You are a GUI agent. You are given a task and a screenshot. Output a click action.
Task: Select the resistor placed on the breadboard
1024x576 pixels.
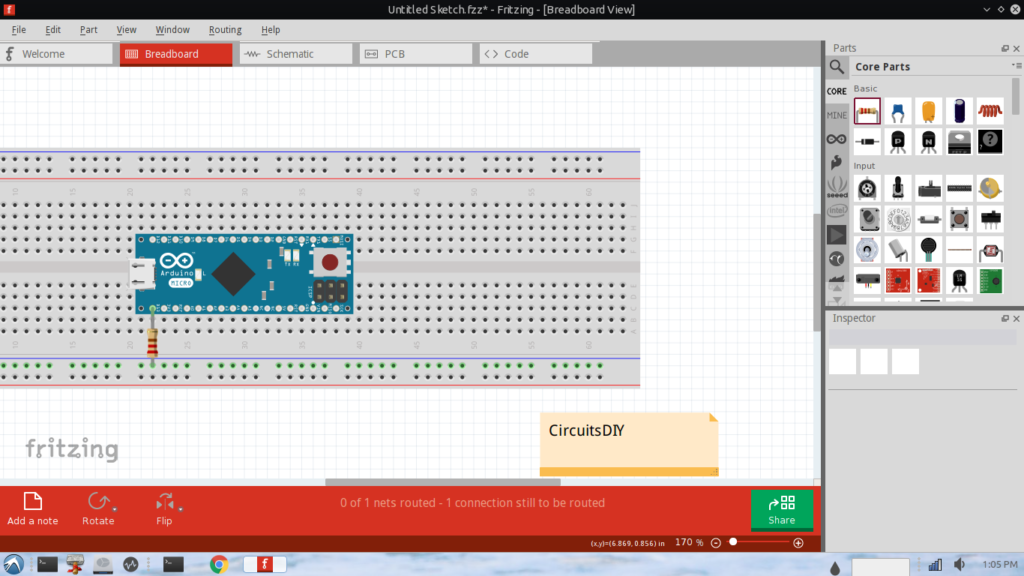[152, 342]
